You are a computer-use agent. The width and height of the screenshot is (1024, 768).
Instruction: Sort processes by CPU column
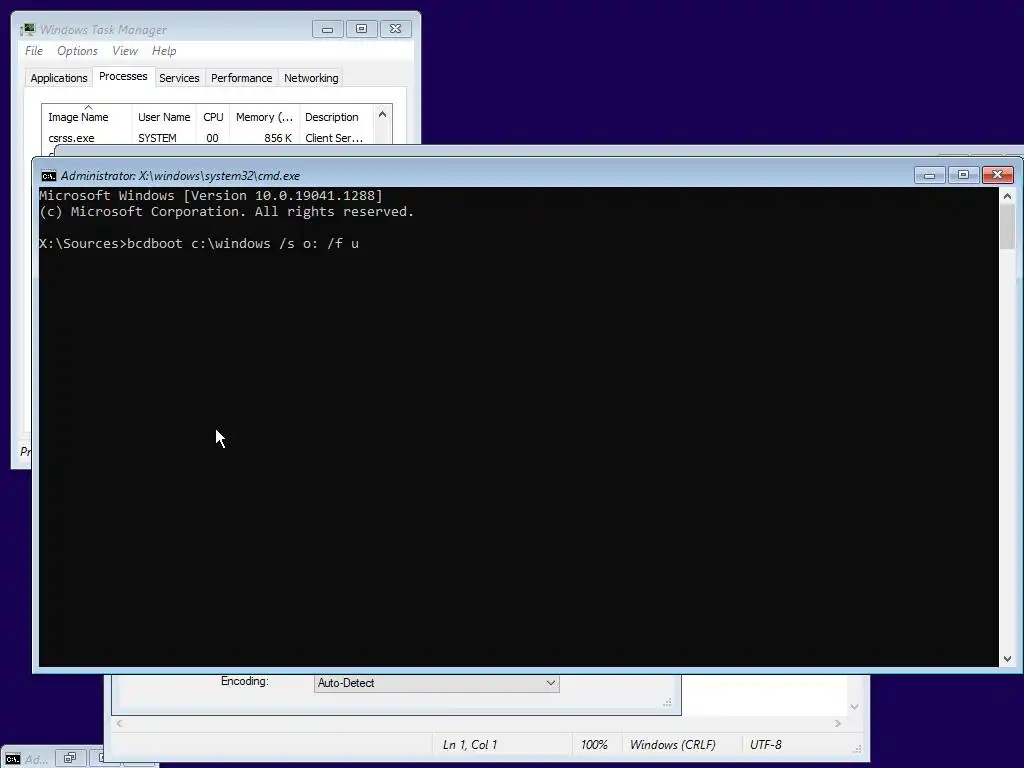click(213, 117)
